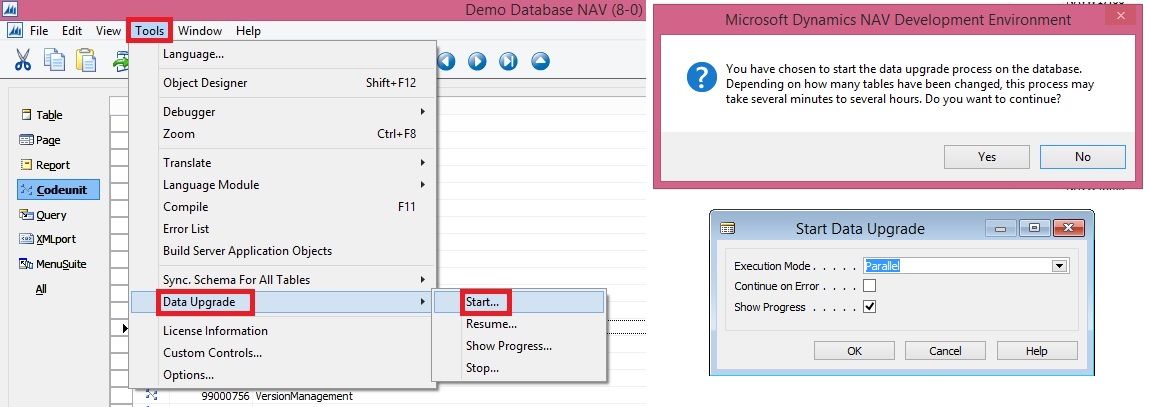Enable the Continue on Error checkbox
The image size is (1149, 407).
869,287
